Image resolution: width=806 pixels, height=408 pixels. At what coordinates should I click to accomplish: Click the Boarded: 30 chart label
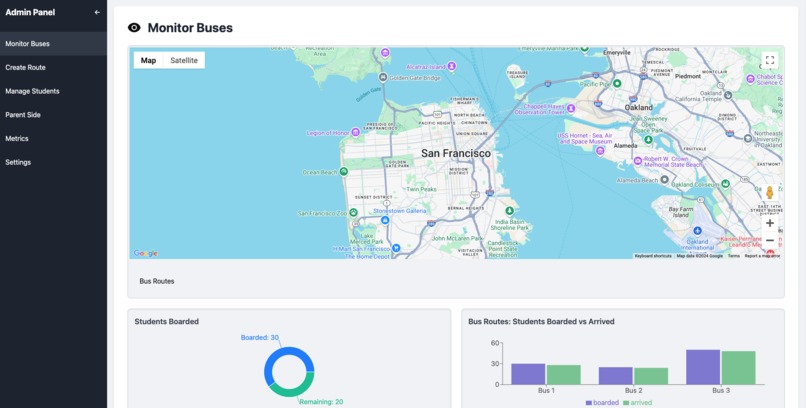coord(260,338)
